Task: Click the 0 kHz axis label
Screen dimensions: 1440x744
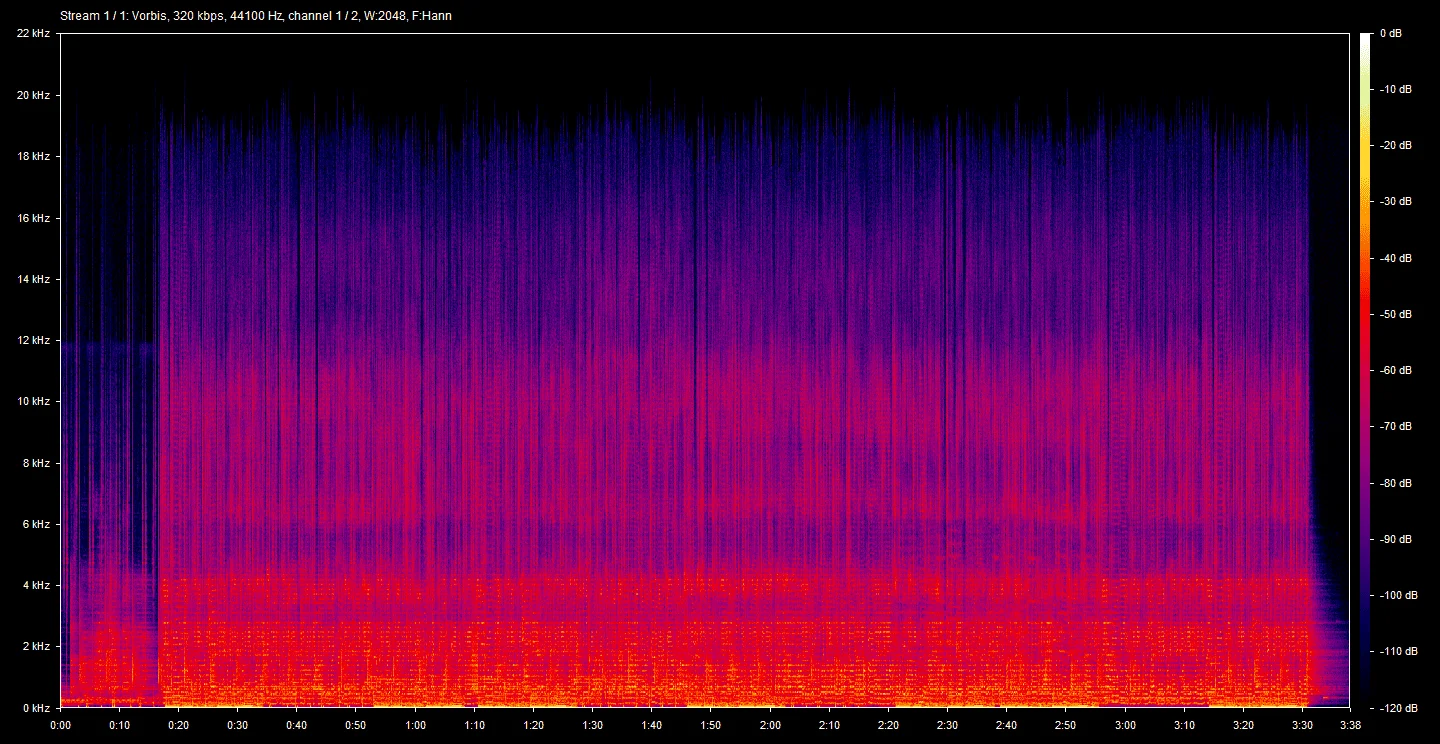Action: pos(36,707)
